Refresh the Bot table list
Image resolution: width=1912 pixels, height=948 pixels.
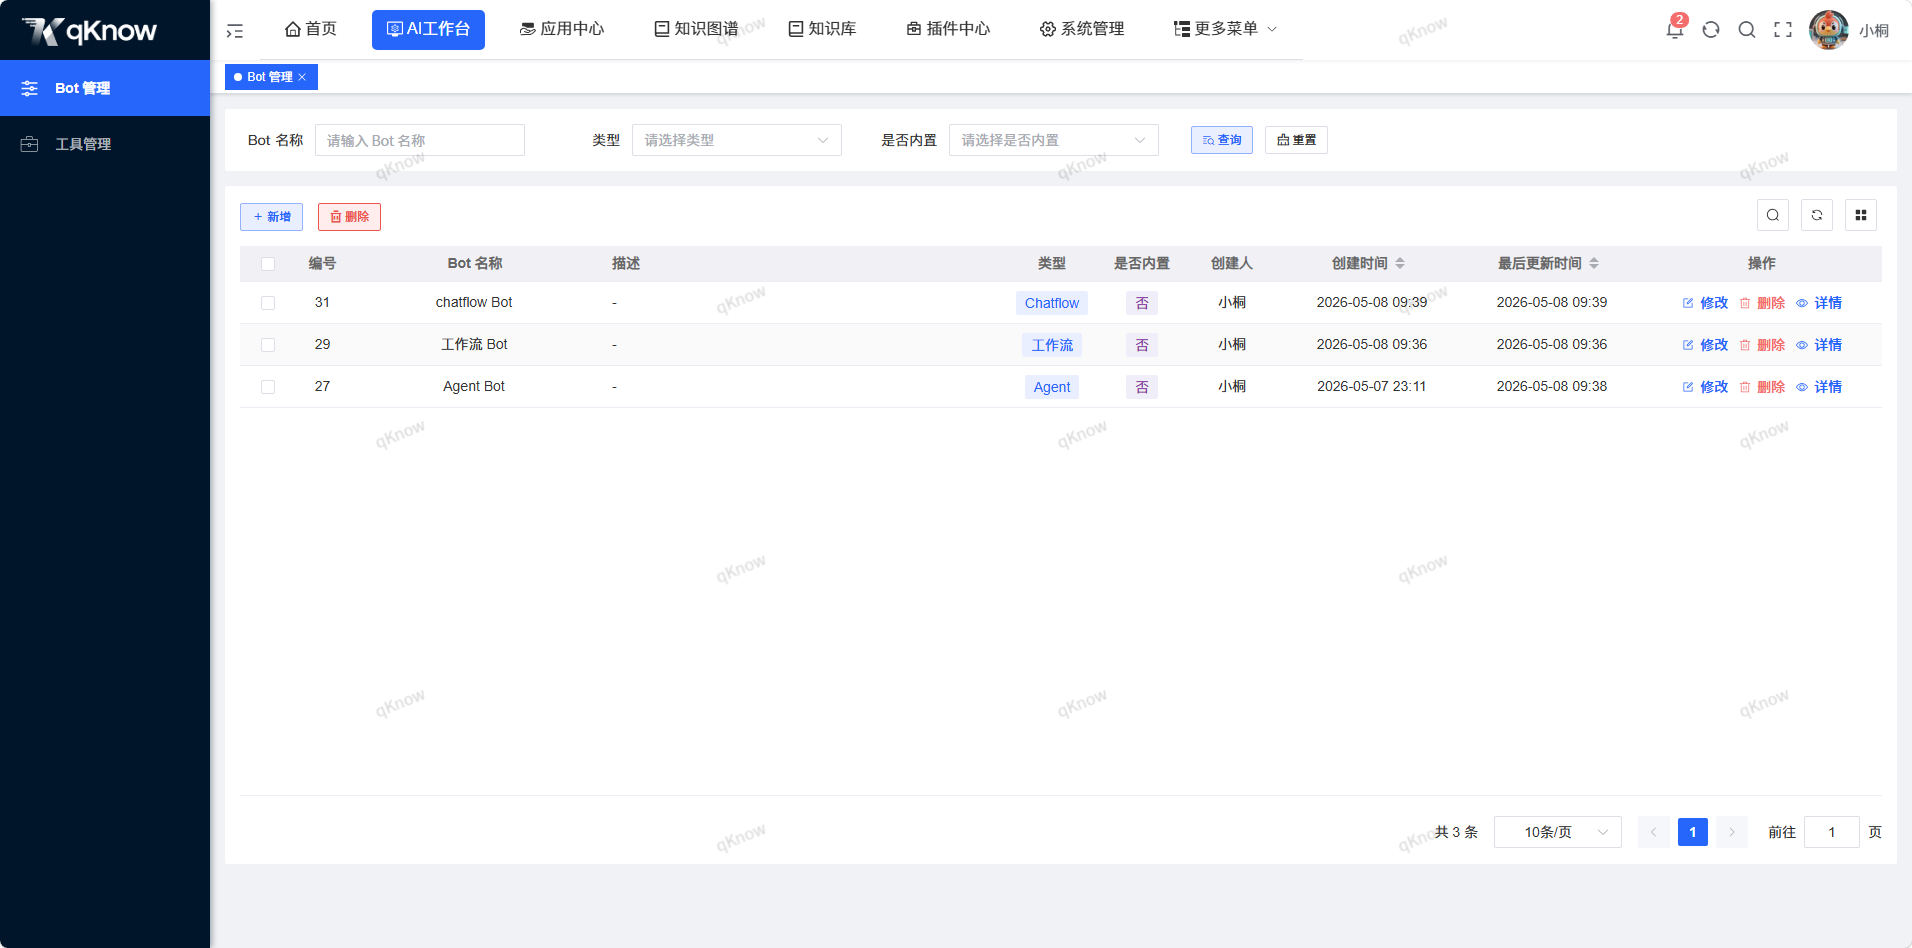pos(1817,215)
